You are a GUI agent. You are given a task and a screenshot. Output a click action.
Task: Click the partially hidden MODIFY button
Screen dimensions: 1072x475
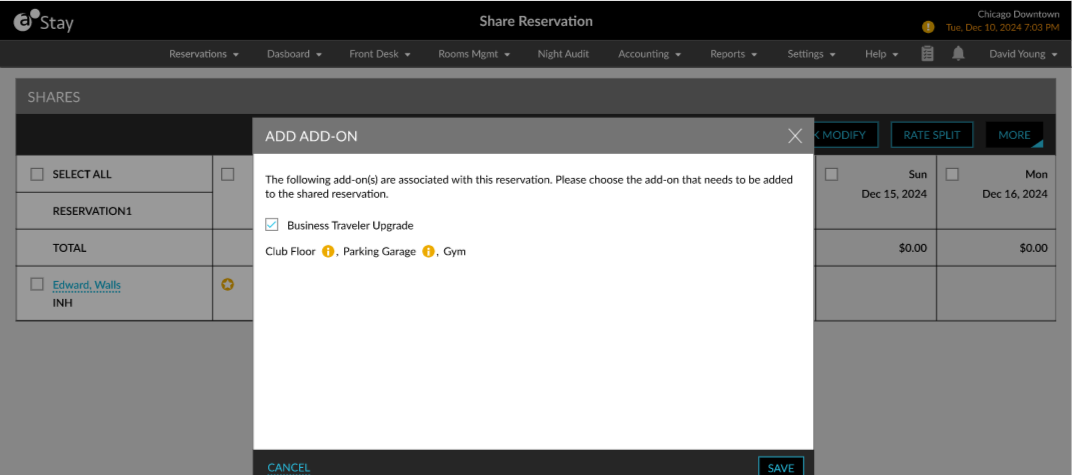coord(845,135)
